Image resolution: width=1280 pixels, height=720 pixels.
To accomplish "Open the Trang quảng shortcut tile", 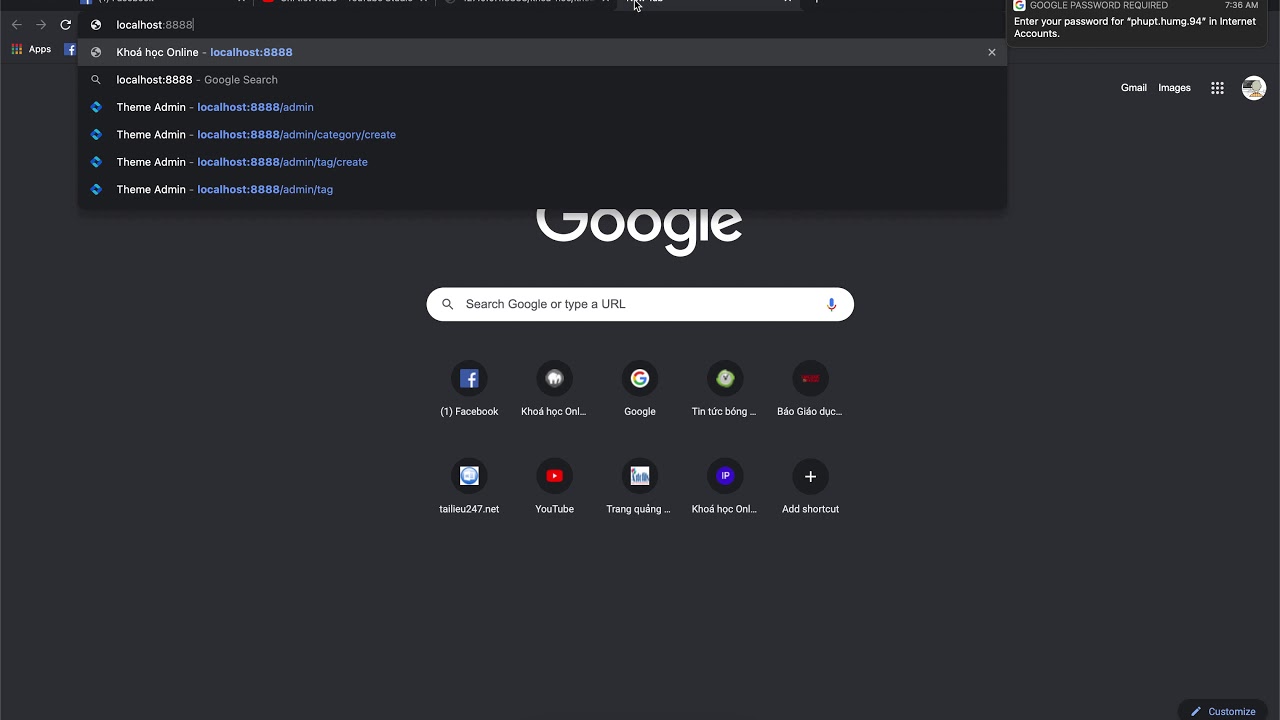I will click(x=640, y=487).
